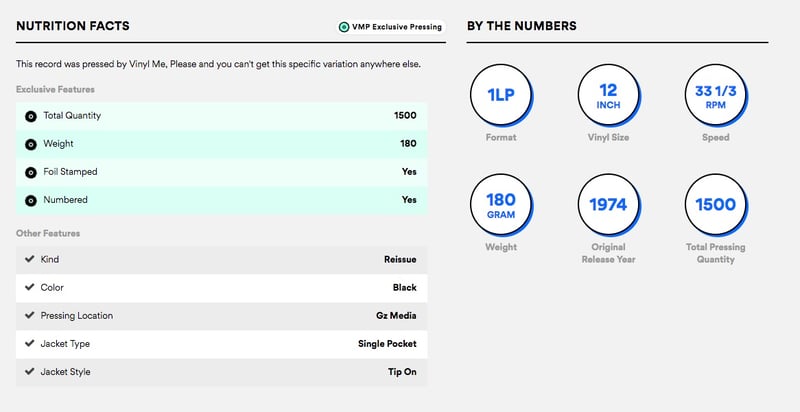Viewport: 800px width, 412px height.
Task: Click the VMP Exclusive Pressing record icon
Action: coord(345,27)
